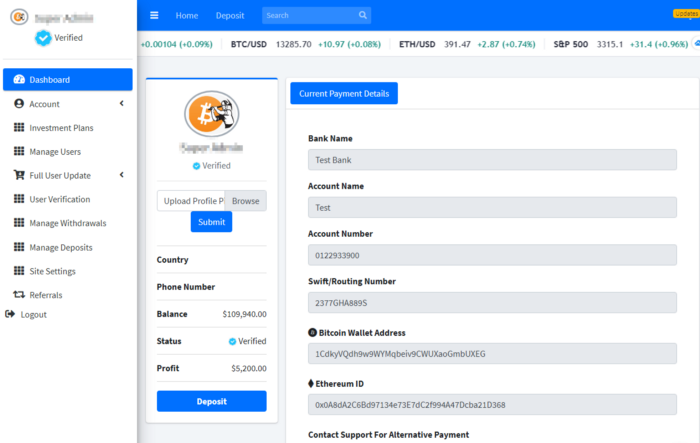
Task: Click the Account Name field
Action: click(492, 208)
